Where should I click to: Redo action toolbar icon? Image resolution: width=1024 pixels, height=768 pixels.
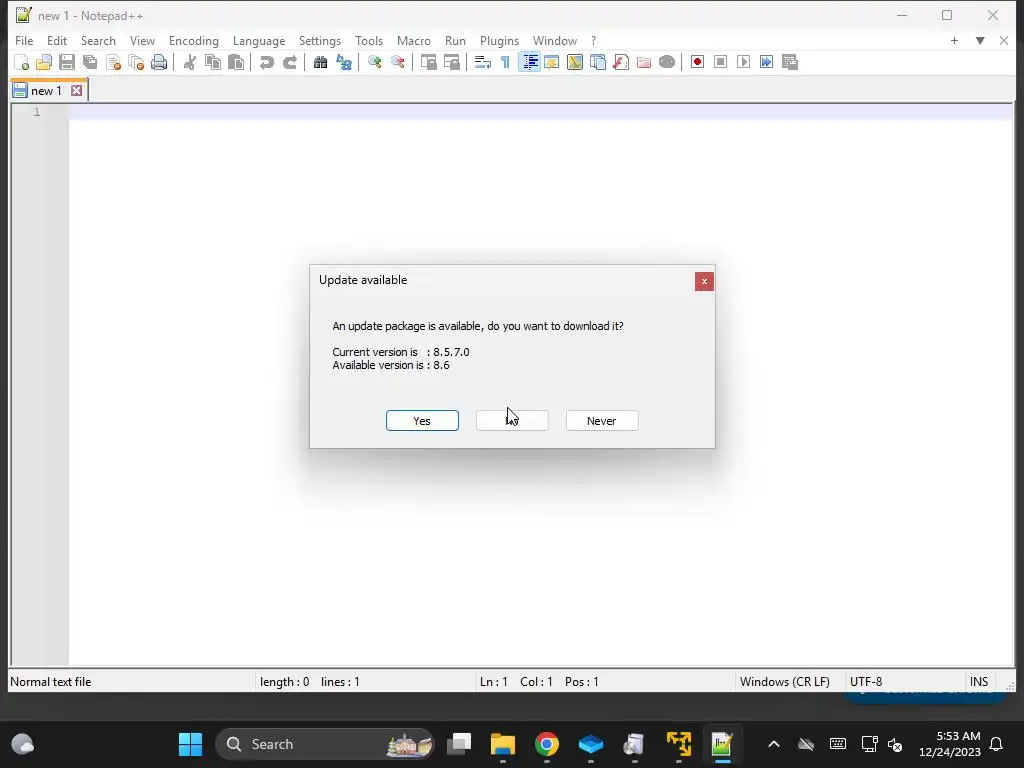point(289,62)
